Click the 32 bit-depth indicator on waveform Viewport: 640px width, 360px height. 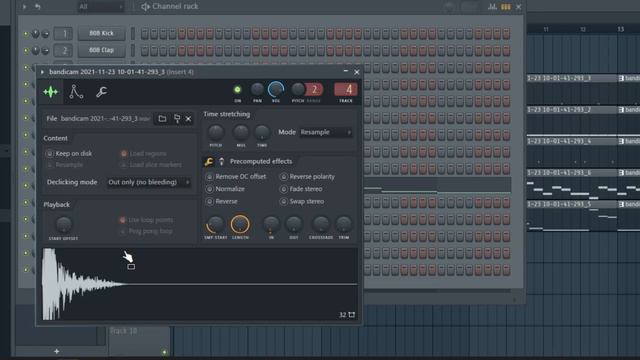(342, 315)
